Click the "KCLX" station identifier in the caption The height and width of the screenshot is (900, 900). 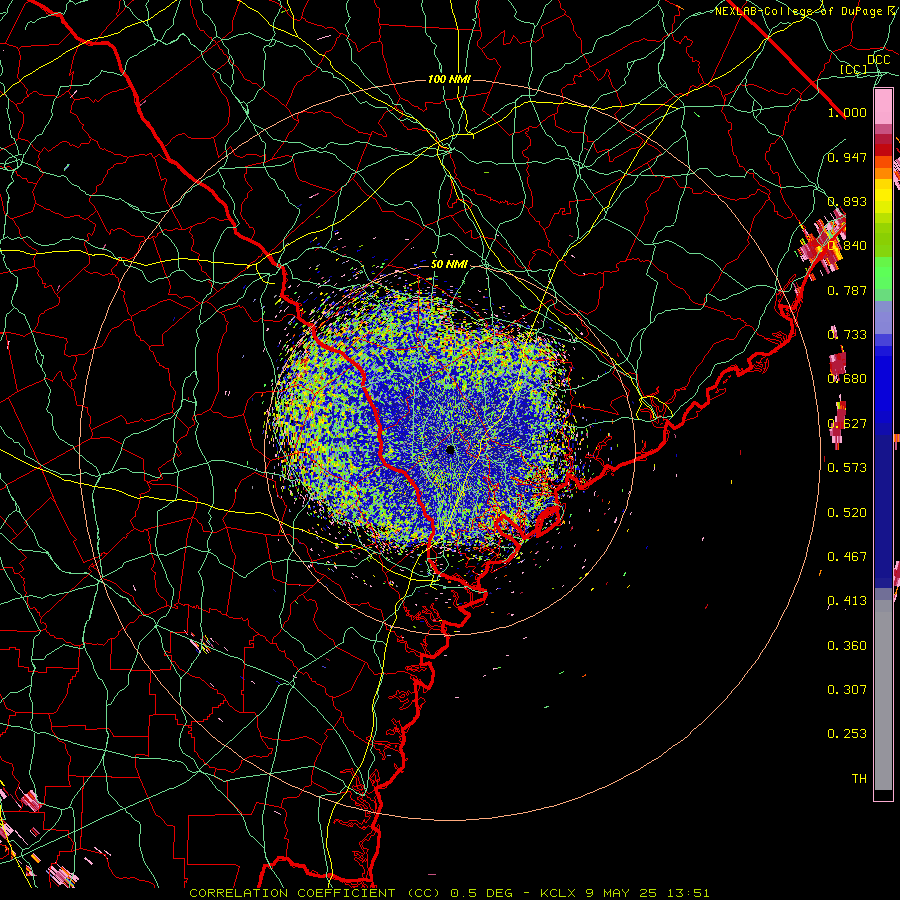[x=557, y=893]
